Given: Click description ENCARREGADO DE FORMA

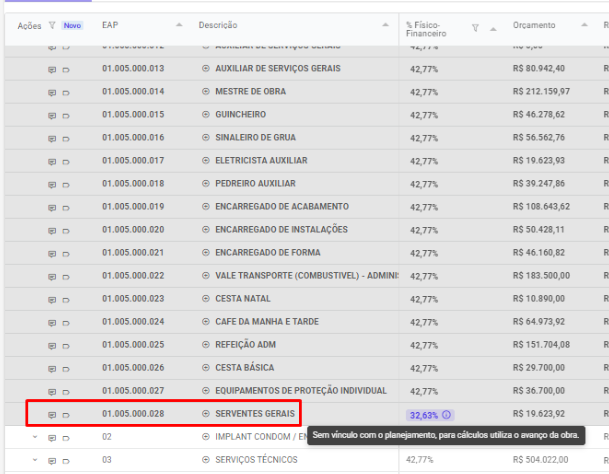Looking at the screenshot, I should click(268, 253).
